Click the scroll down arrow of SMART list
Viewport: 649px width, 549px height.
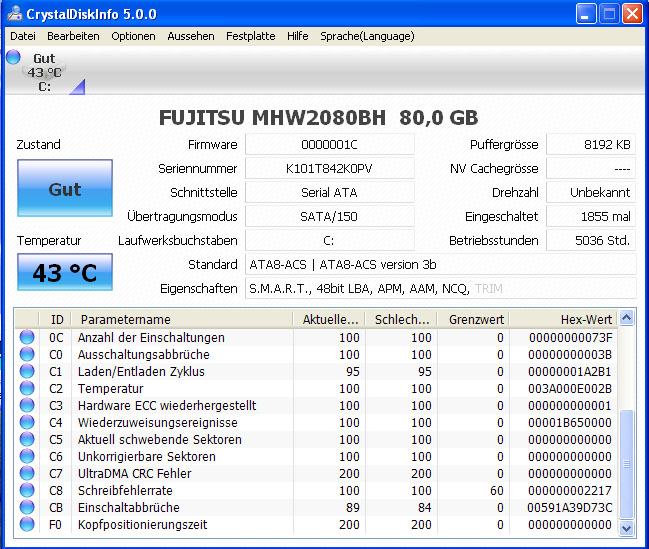click(627, 528)
